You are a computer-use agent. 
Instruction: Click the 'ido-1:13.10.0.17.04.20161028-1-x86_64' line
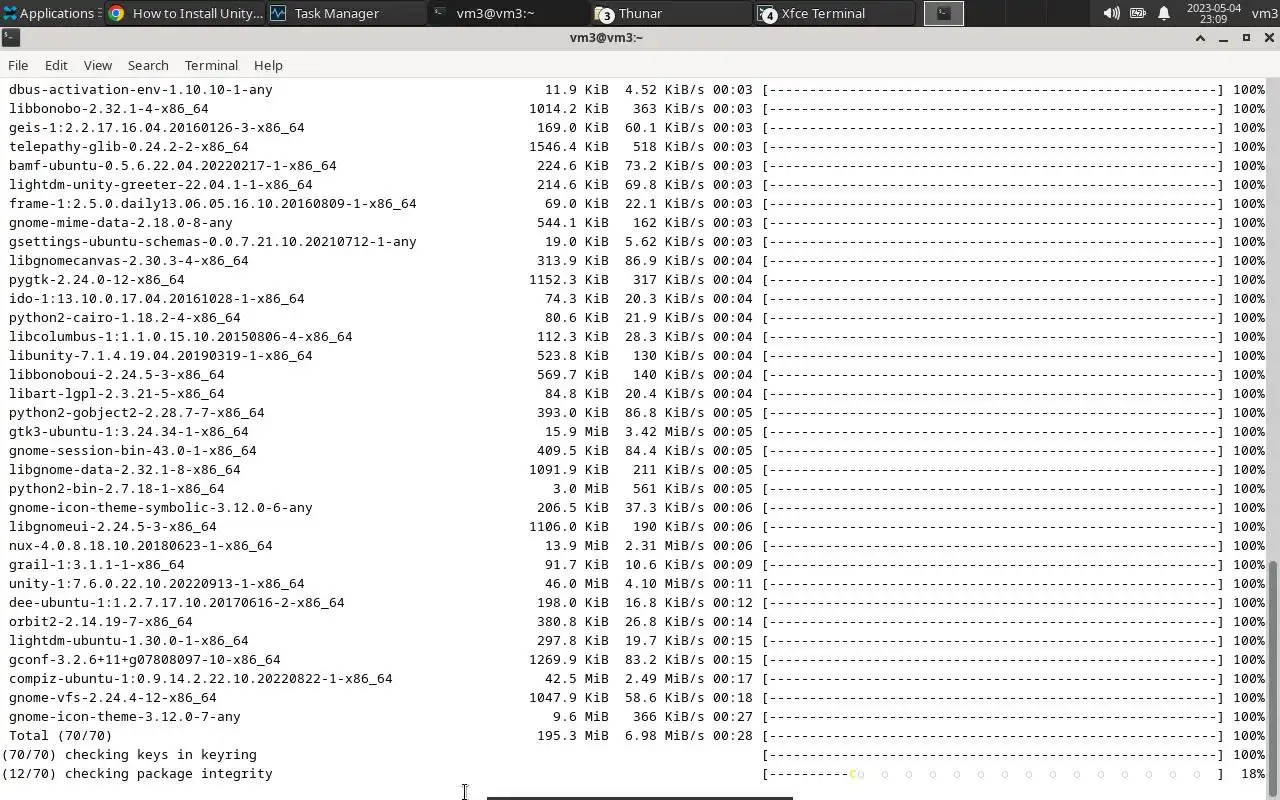coord(157,299)
